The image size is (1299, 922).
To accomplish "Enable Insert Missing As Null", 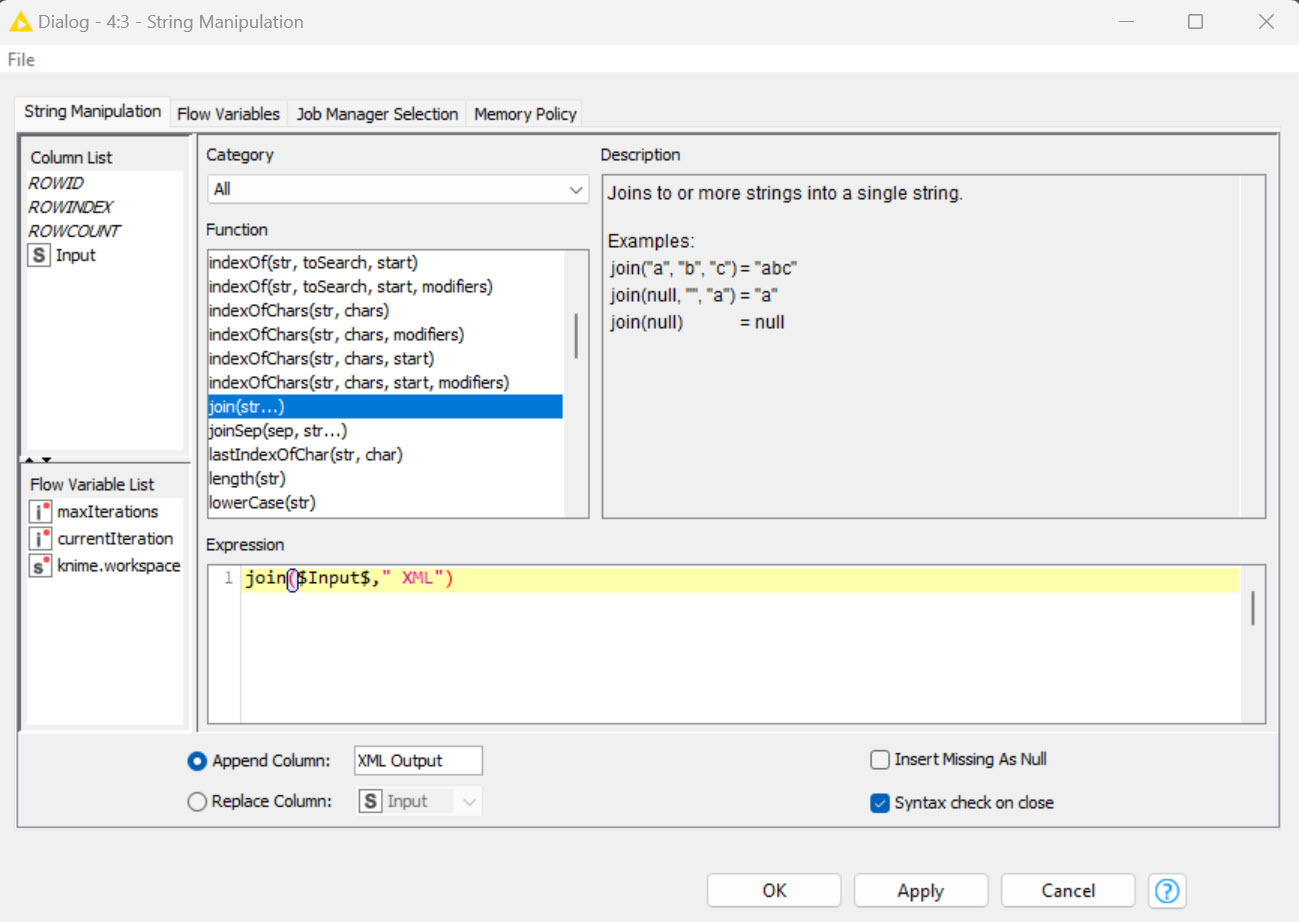I will click(x=879, y=759).
